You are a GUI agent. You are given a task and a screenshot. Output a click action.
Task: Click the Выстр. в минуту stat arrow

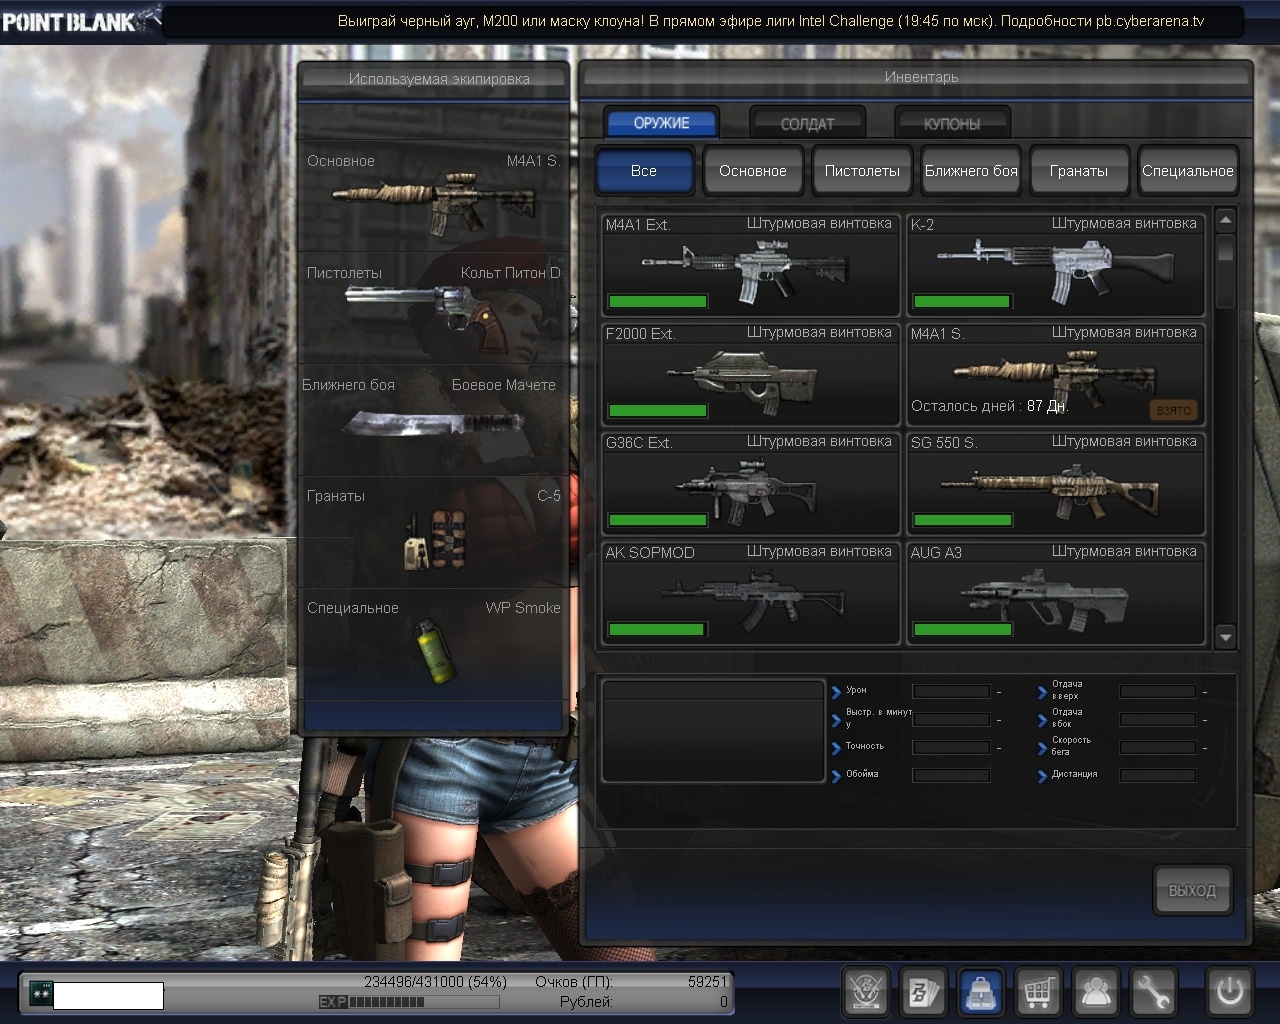point(837,719)
